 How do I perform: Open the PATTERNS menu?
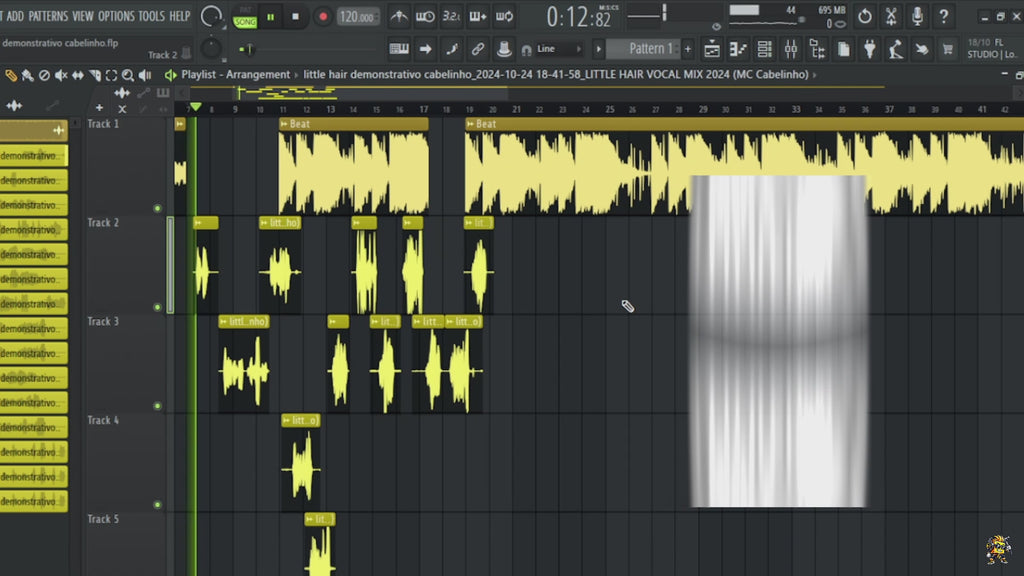[48, 16]
